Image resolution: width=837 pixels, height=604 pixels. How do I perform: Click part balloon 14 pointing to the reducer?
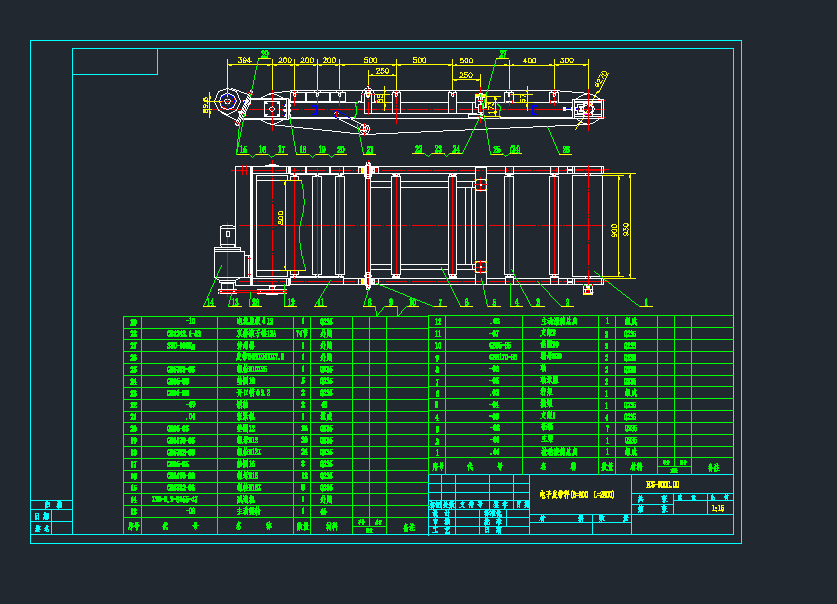click(x=212, y=299)
